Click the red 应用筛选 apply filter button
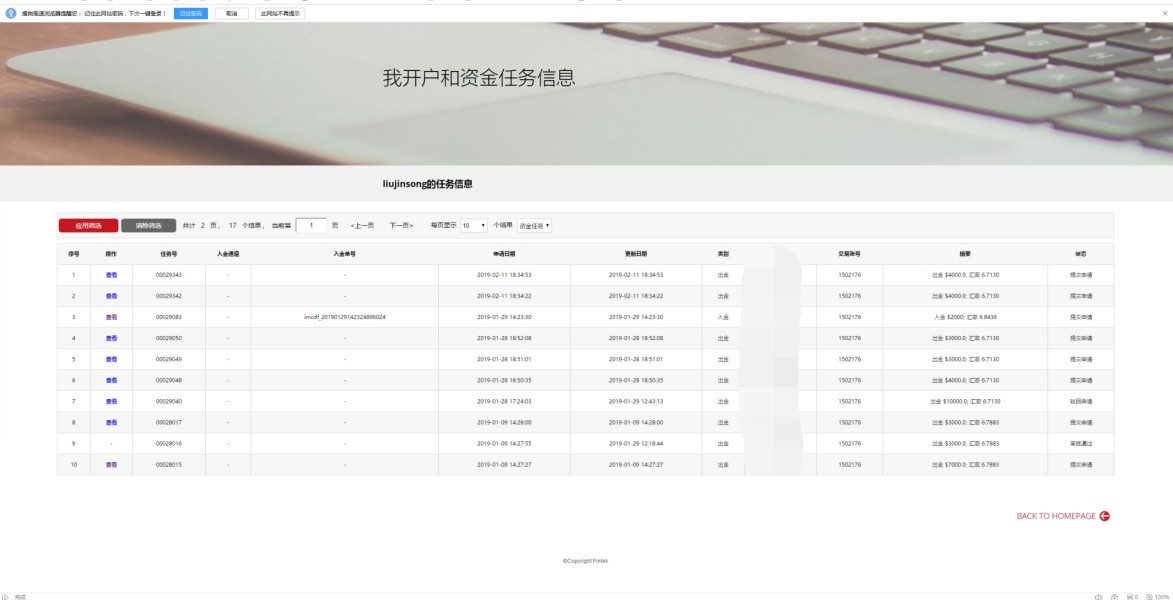This screenshot has width=1173, height=600. tap(88, 225)
